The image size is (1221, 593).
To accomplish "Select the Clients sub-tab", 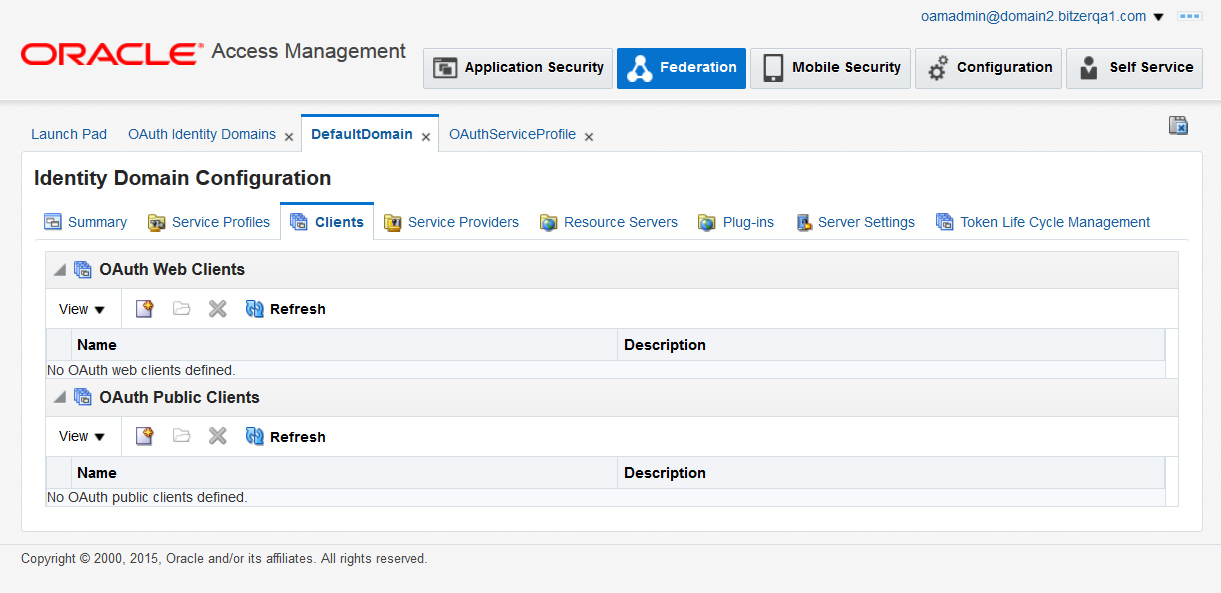I will point(327,222).
